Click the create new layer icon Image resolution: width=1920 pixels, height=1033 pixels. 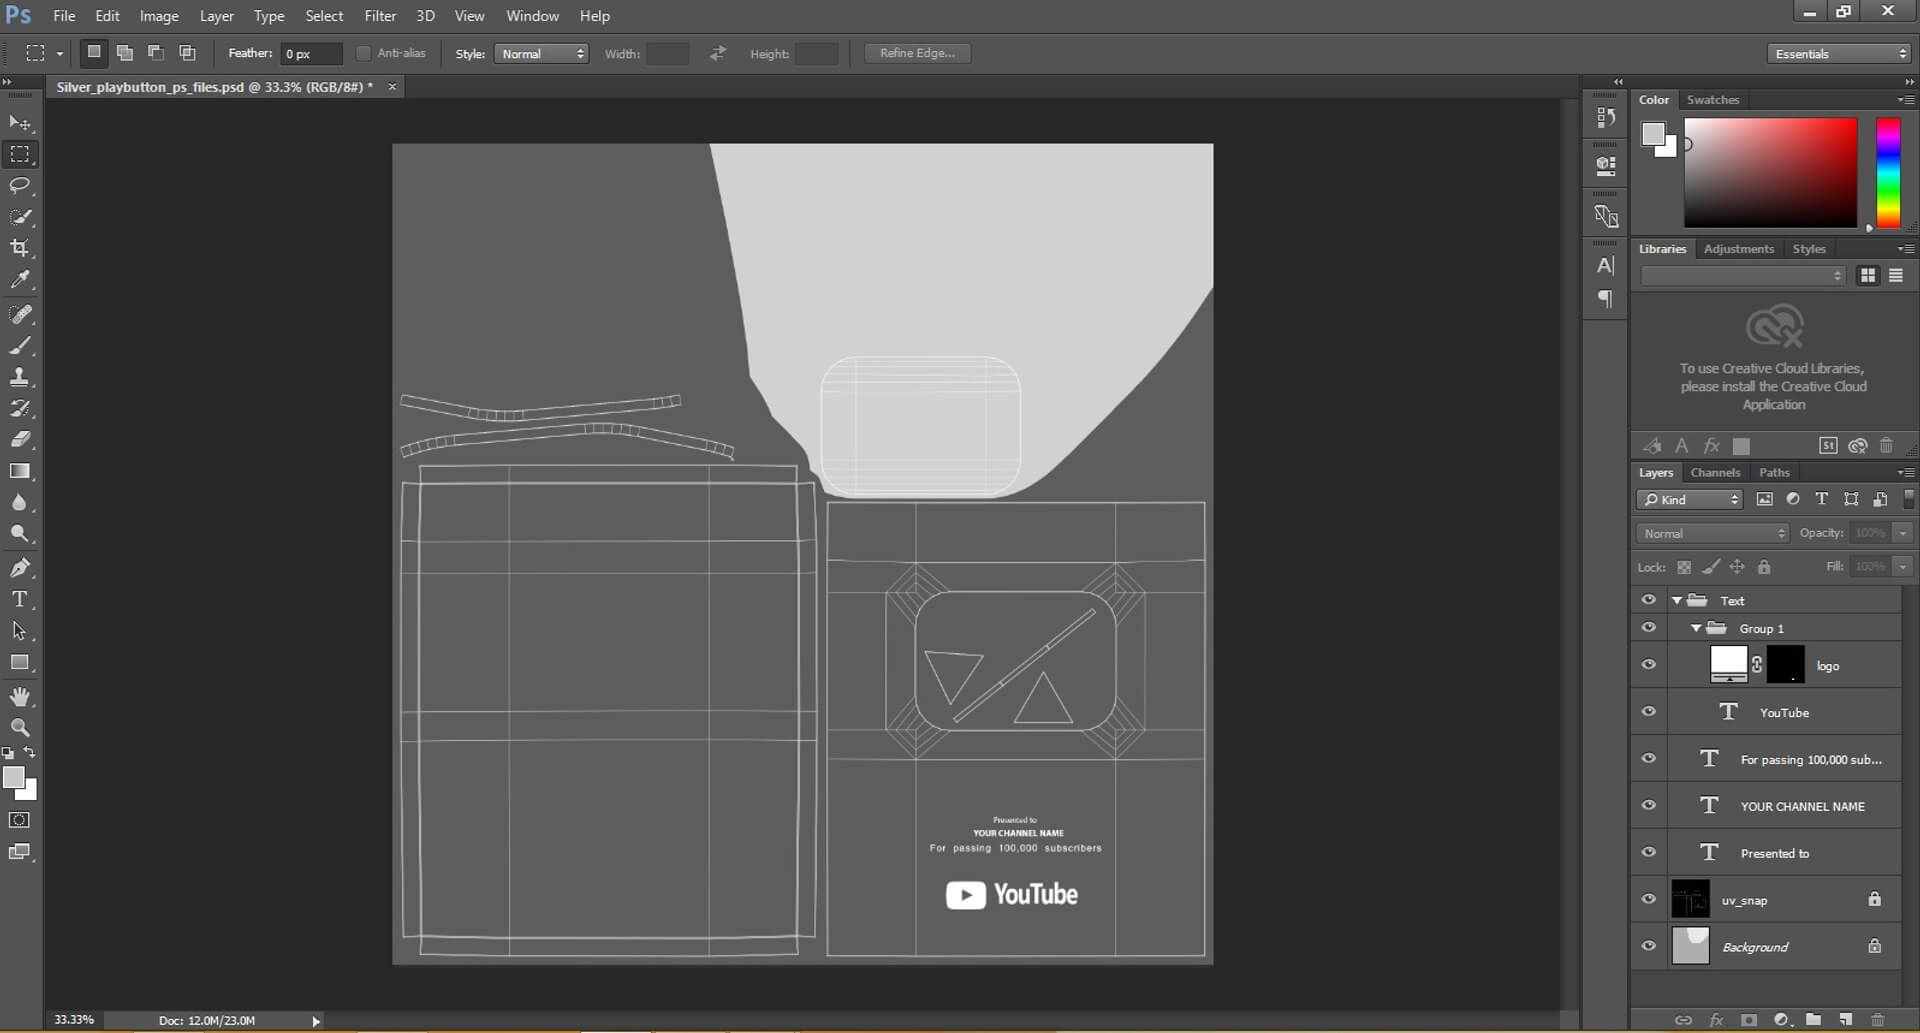1845,1020
